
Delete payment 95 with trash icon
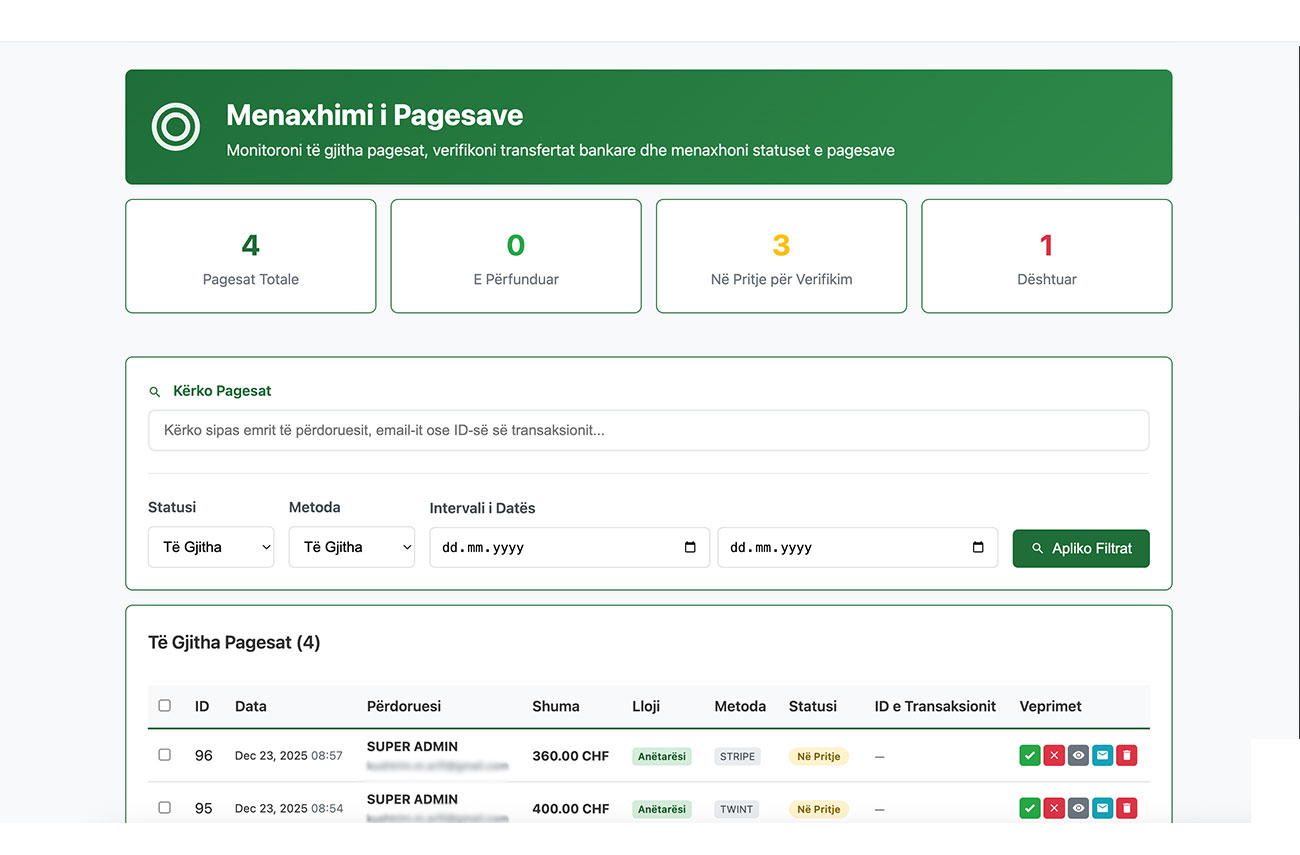pos(1127,808)
